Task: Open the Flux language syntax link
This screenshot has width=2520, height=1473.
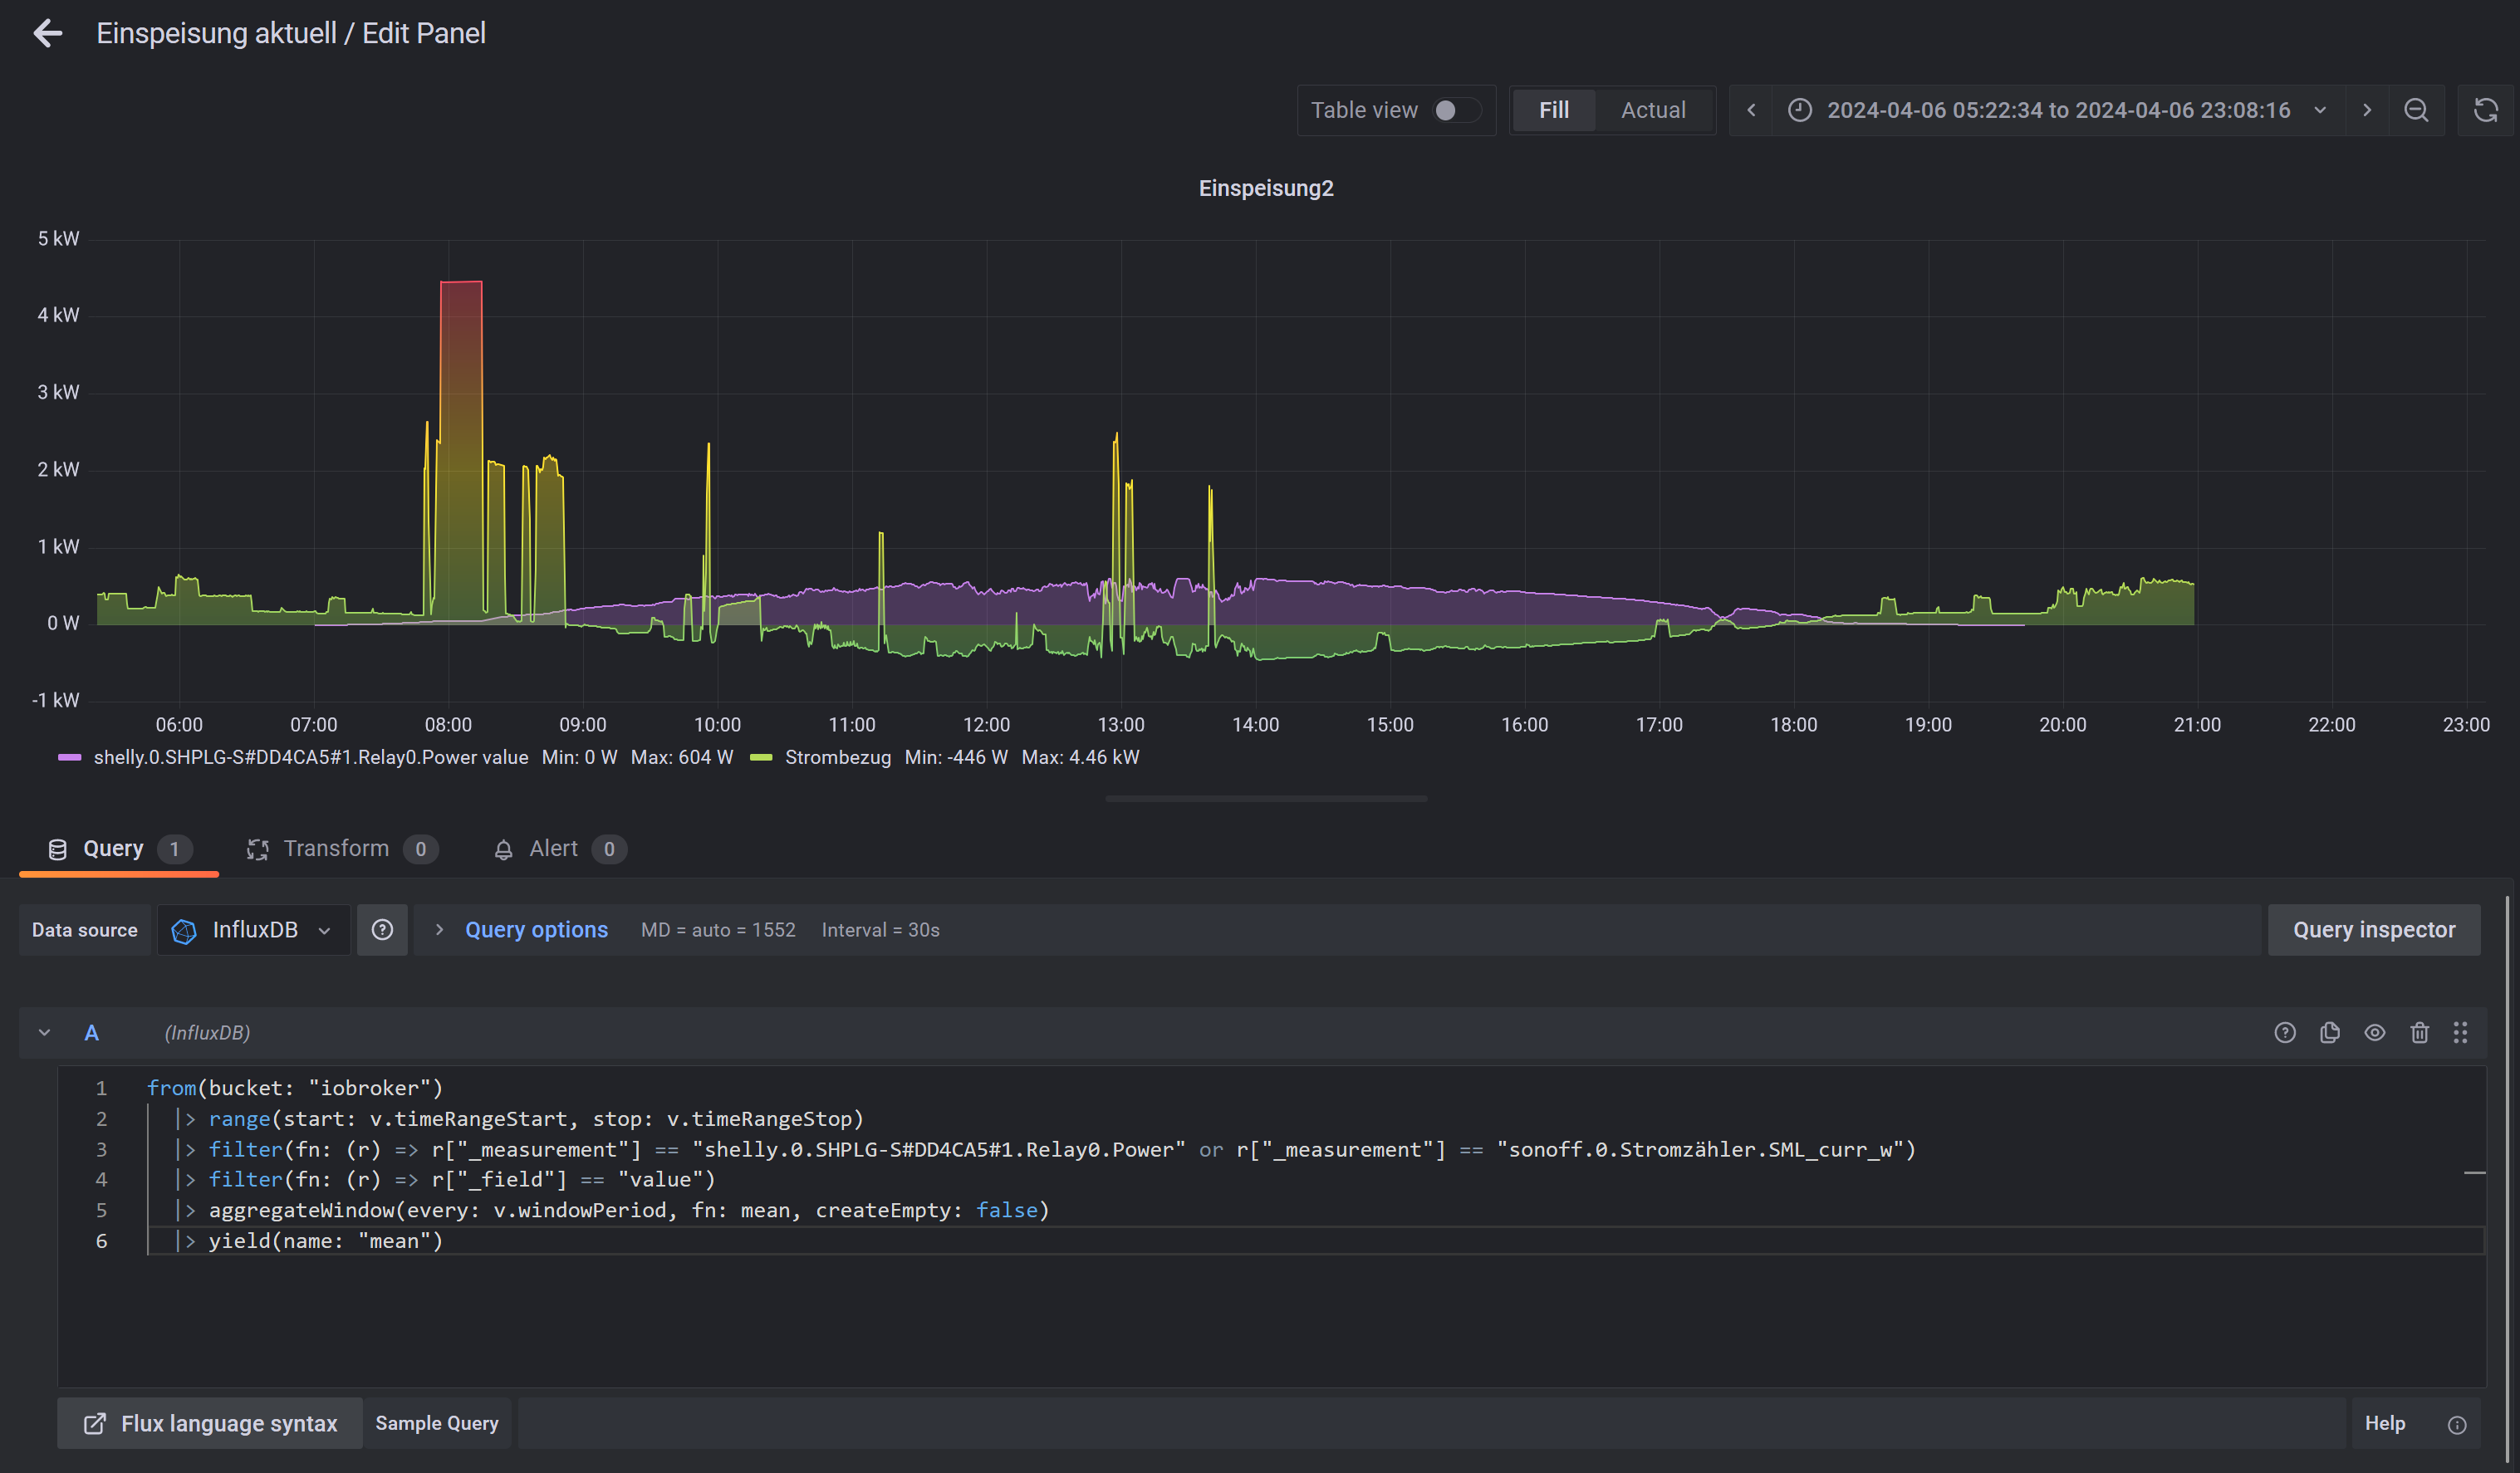Action: point(210,1423)
